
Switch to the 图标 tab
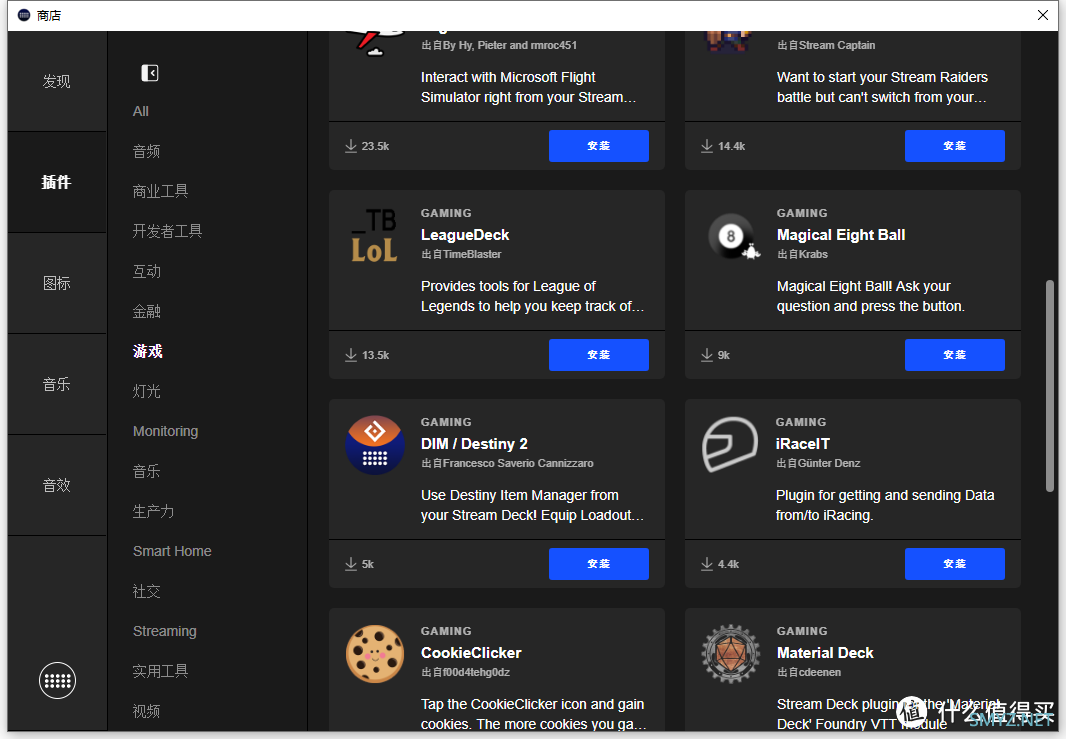click(56, 283)
